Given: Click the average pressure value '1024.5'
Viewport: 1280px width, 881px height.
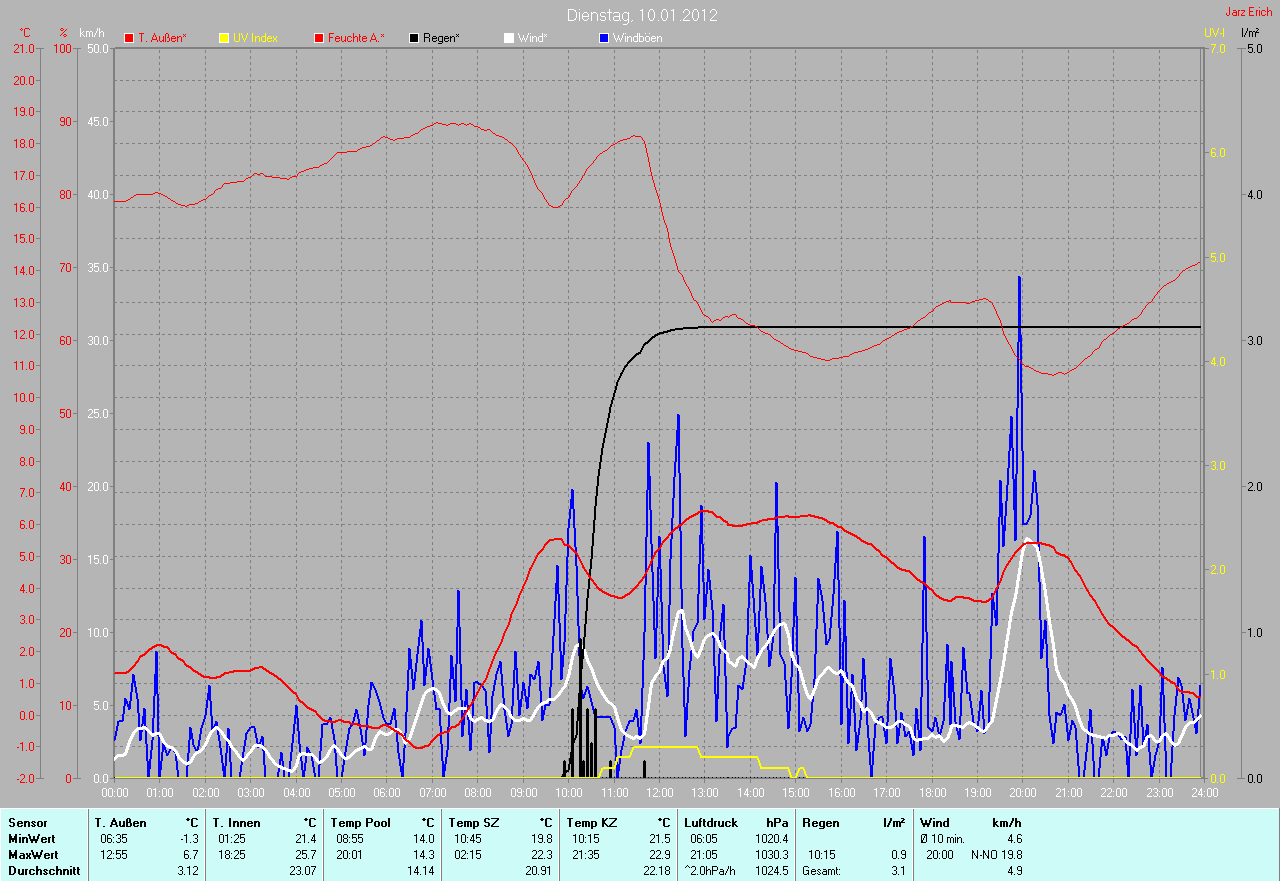Looking at the screenshot, I should click(x=771, y=871).
